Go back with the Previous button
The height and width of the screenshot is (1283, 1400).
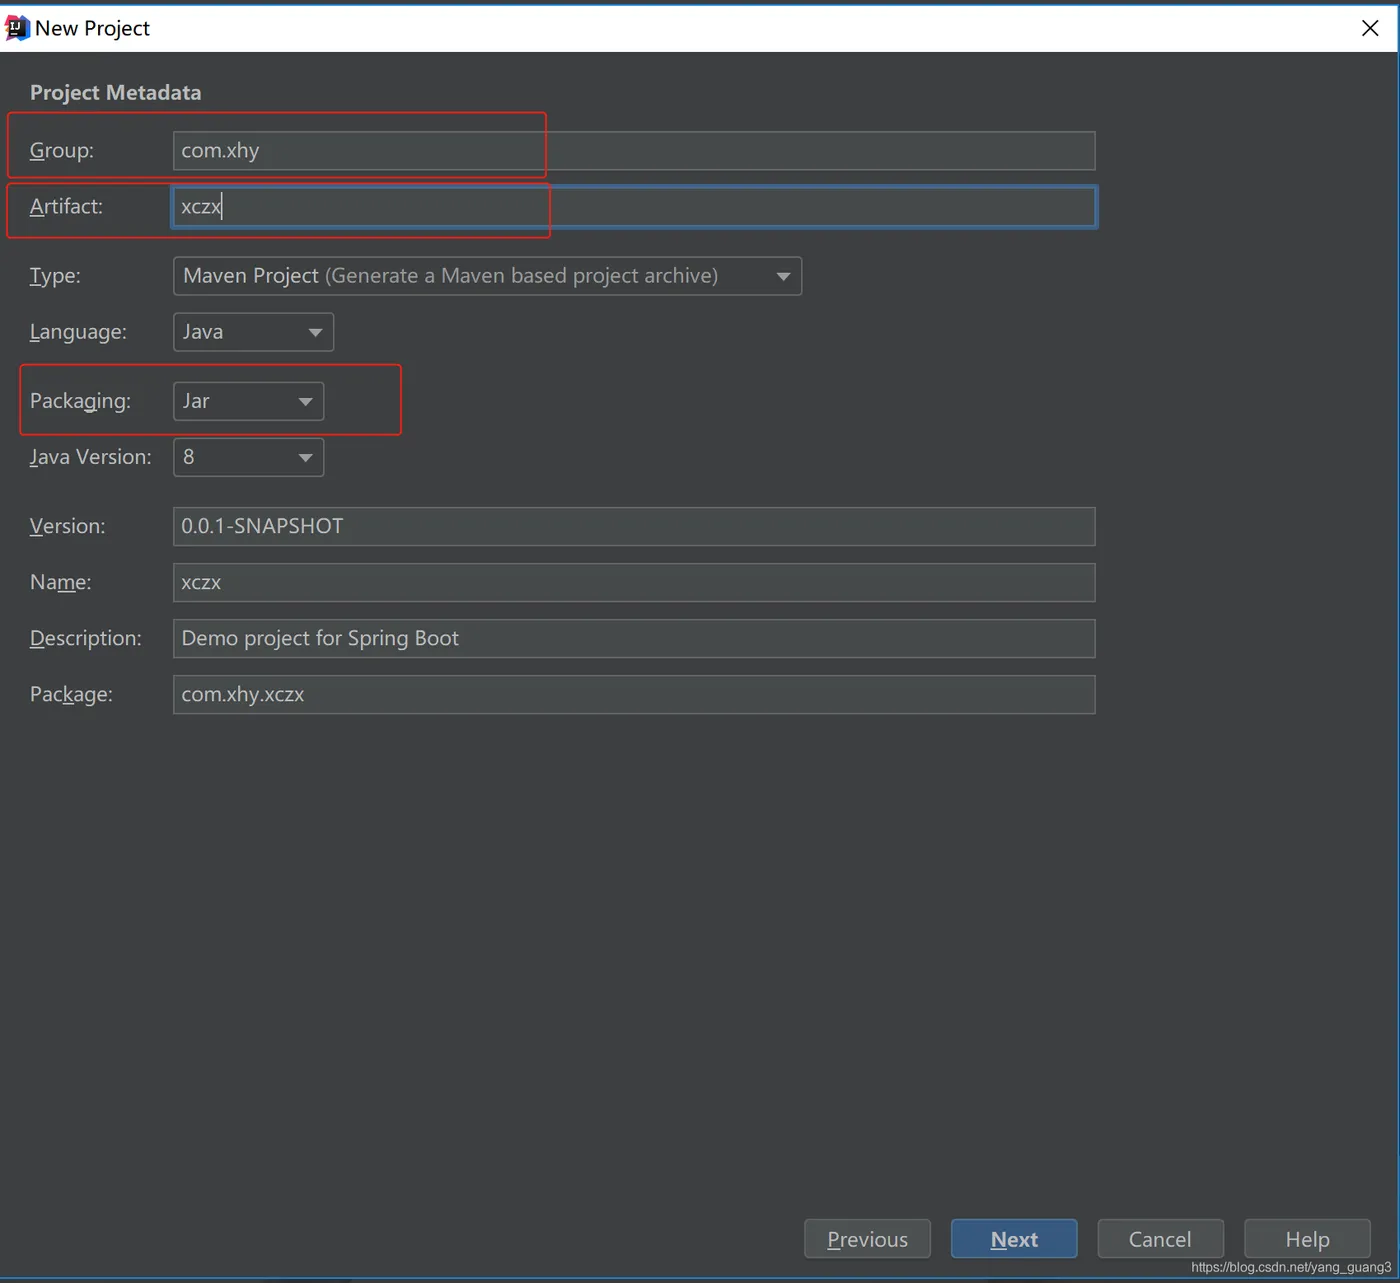(867, 1239)
